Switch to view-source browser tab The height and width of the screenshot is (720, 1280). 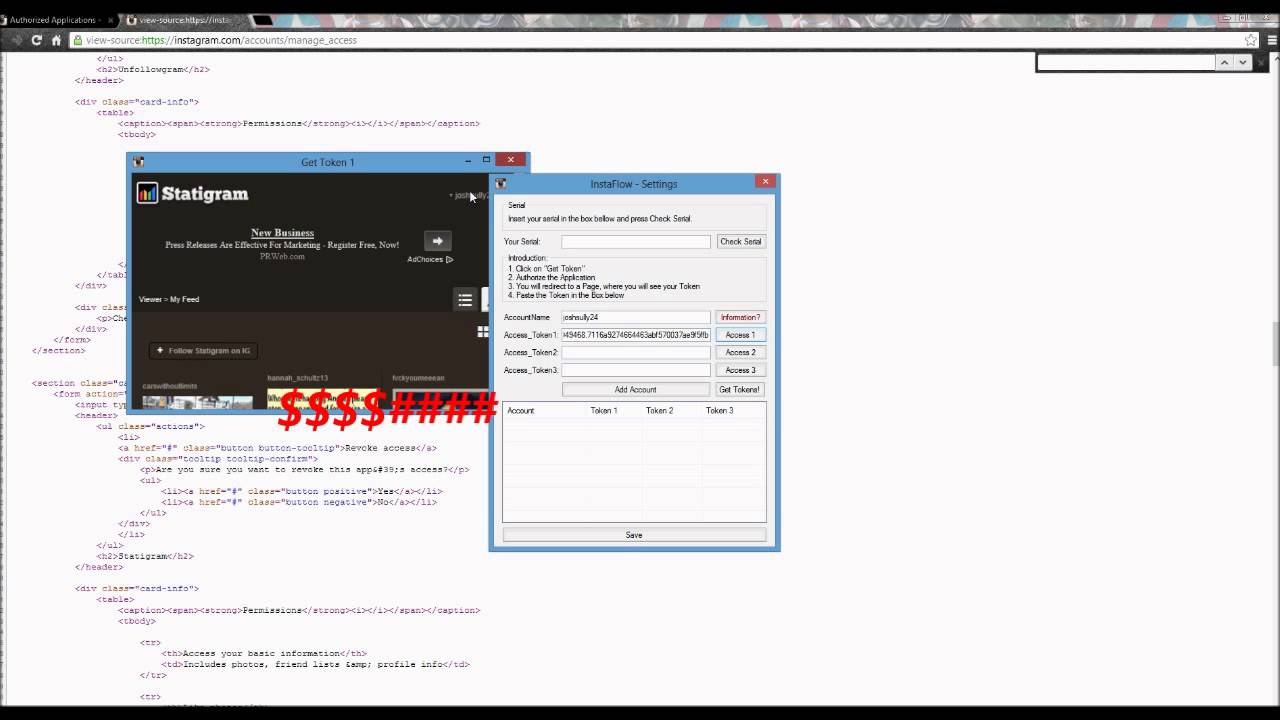pos(185,20)
